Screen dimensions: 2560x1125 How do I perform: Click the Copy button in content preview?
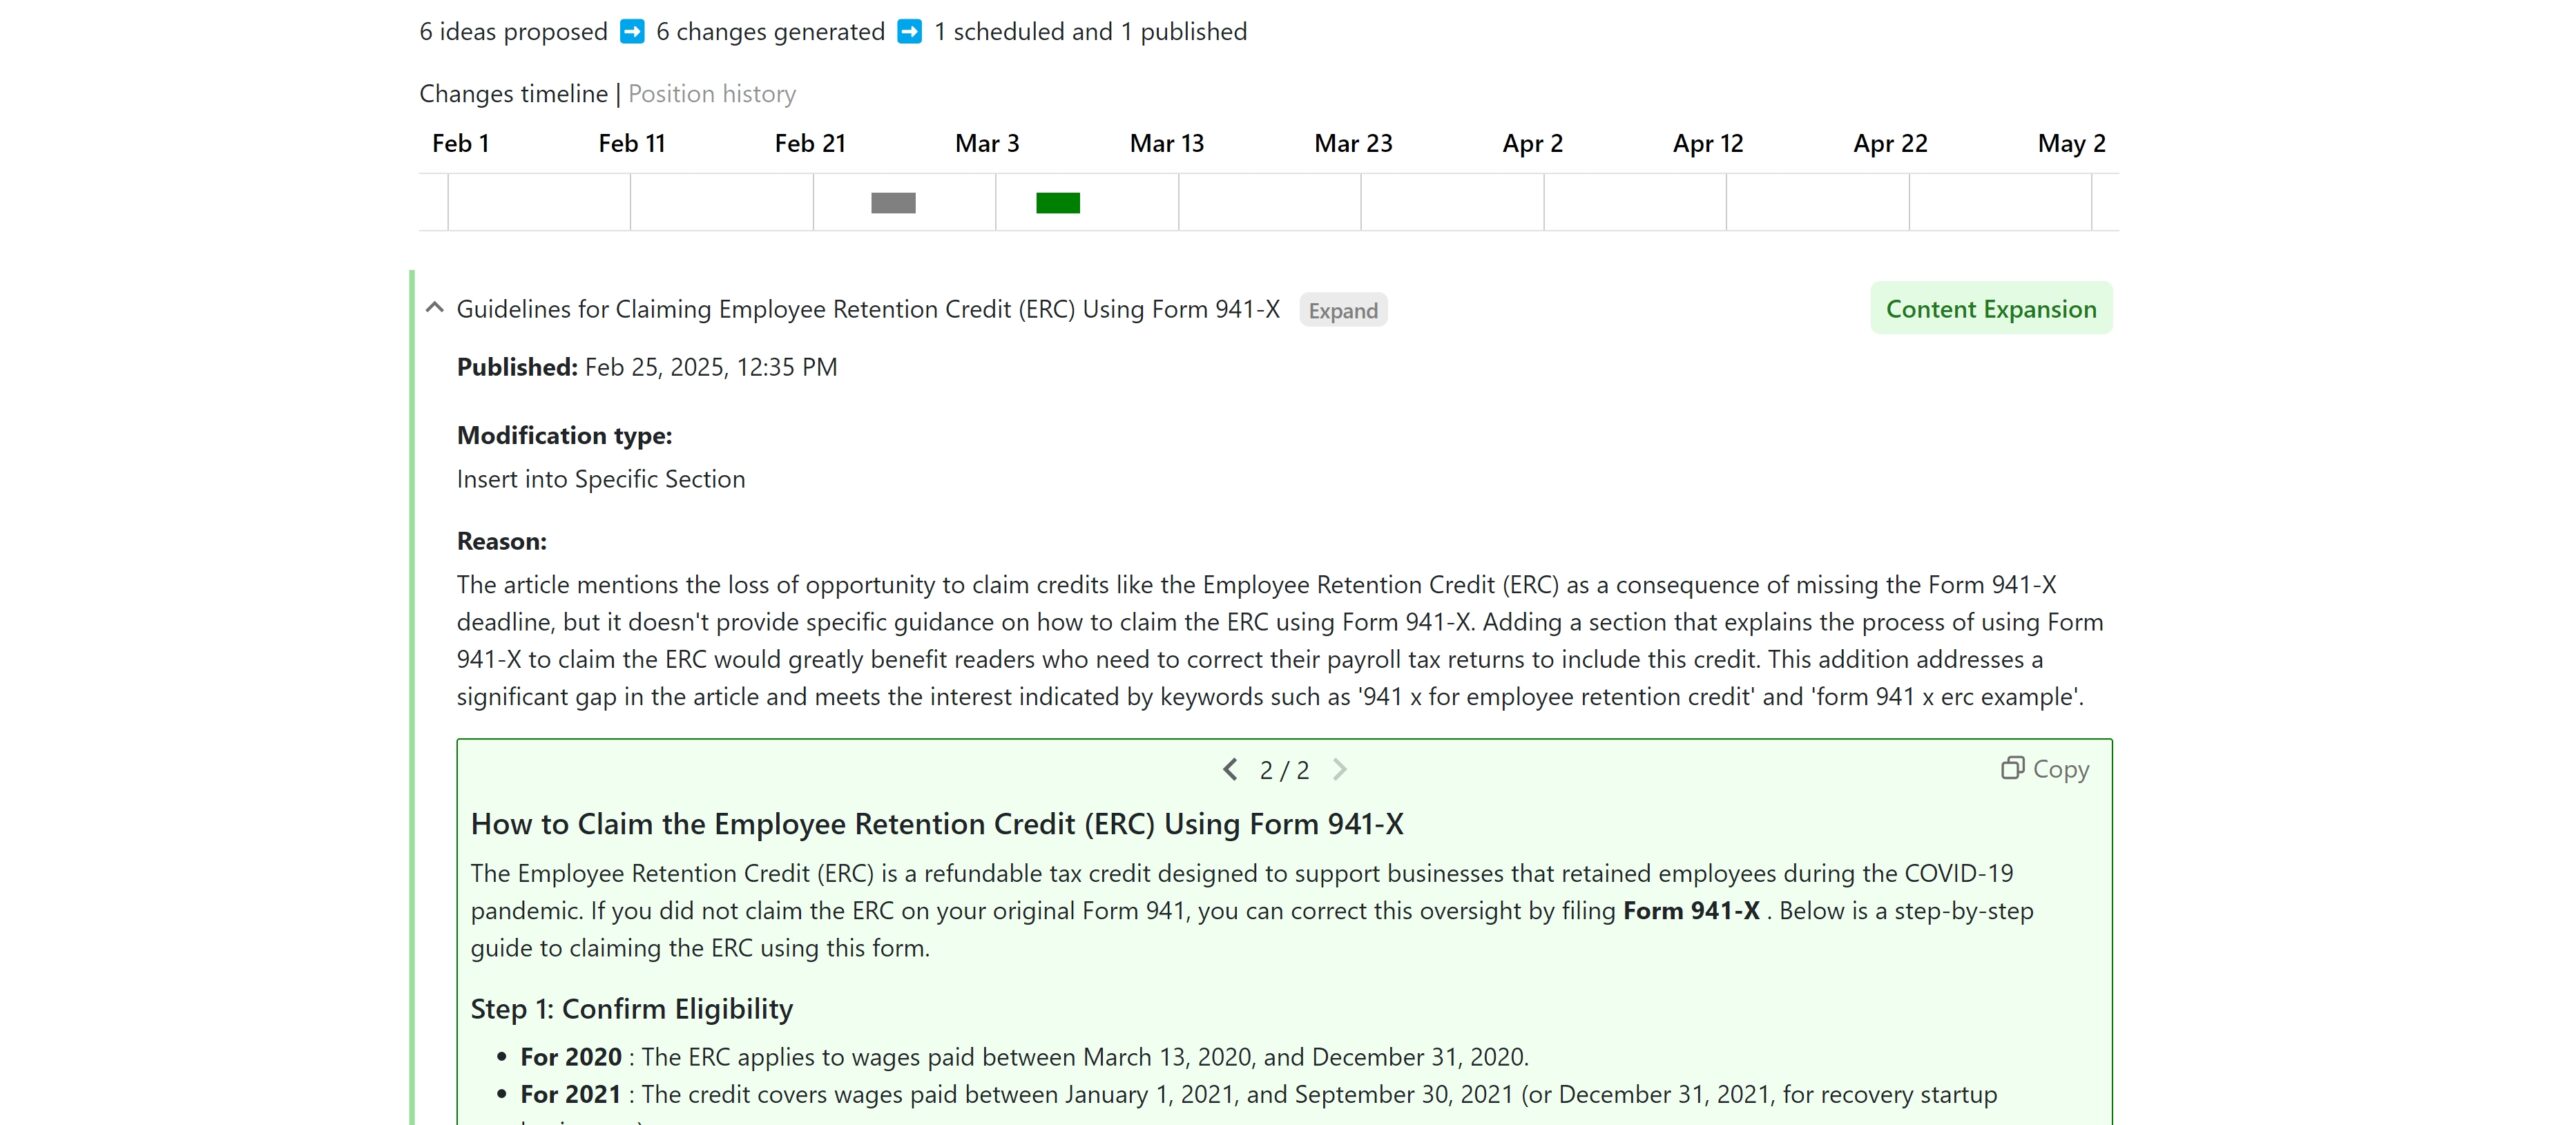(2047, 769)
